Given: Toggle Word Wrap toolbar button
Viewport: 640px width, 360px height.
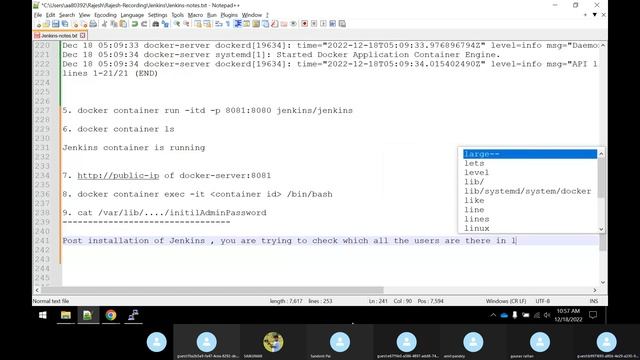Looking at the screenshot, I should click(219, 24).
